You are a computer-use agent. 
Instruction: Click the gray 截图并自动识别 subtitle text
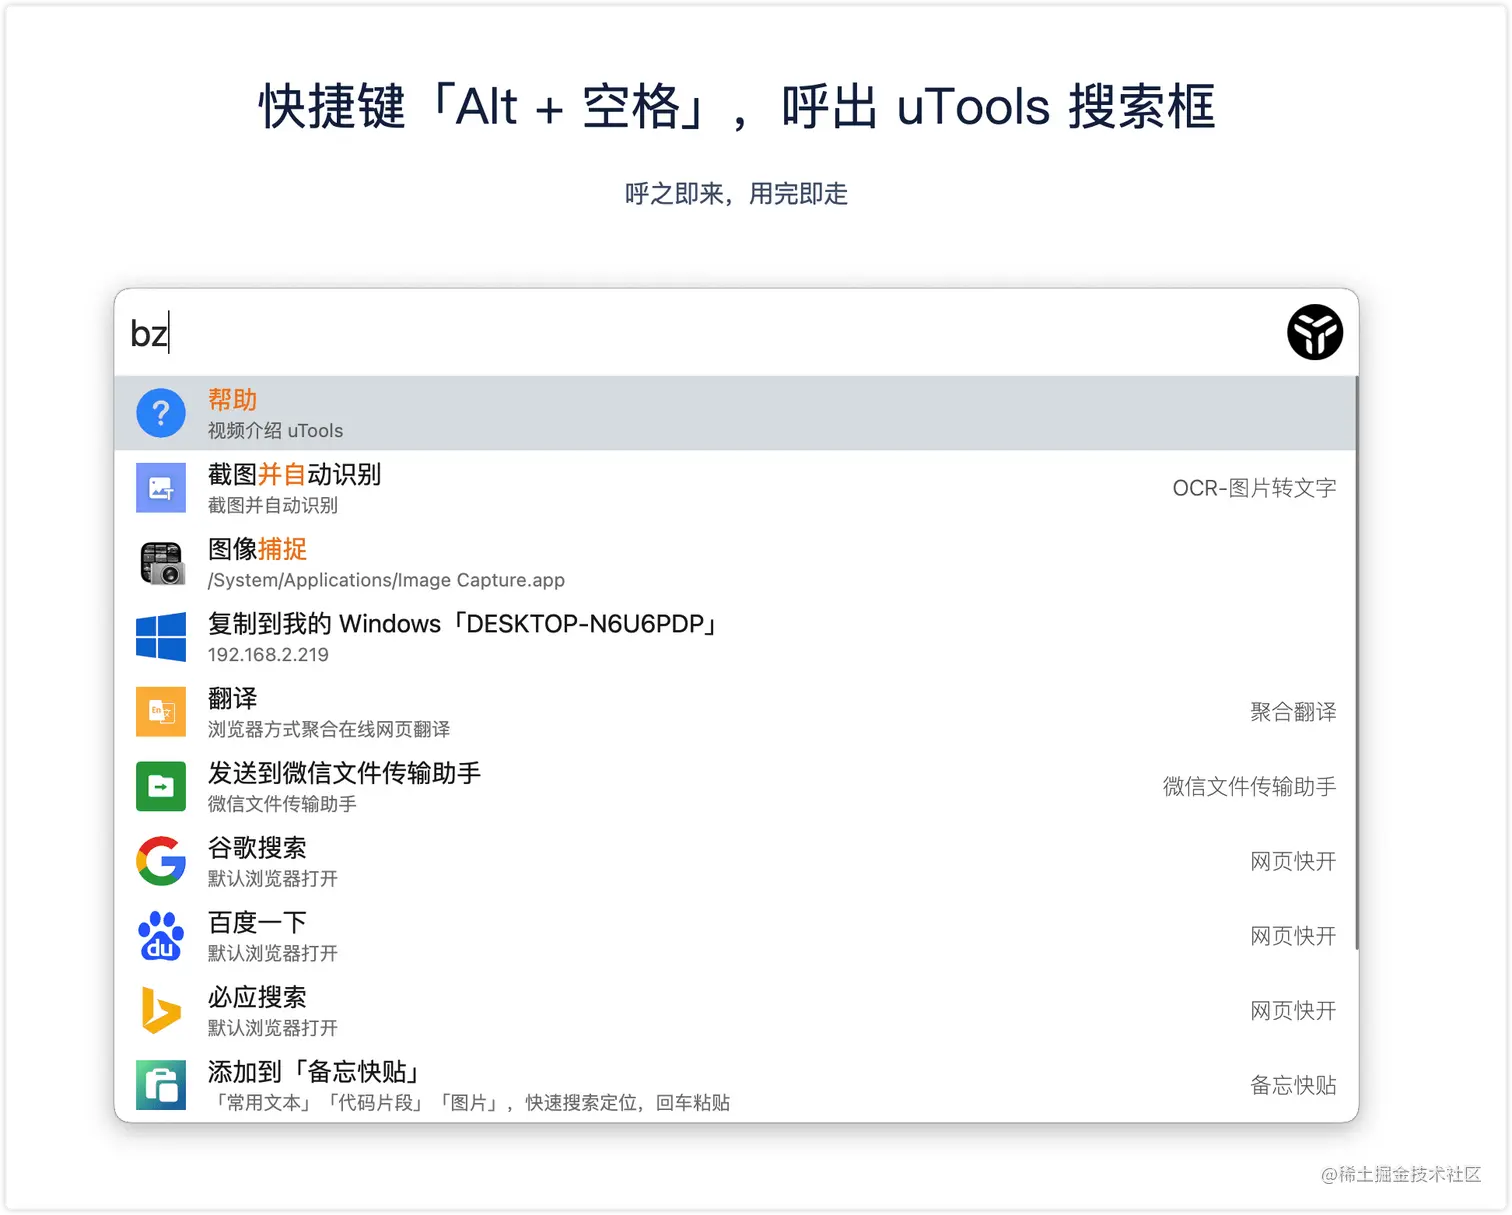pyautogui.click(x=273, y=505)
